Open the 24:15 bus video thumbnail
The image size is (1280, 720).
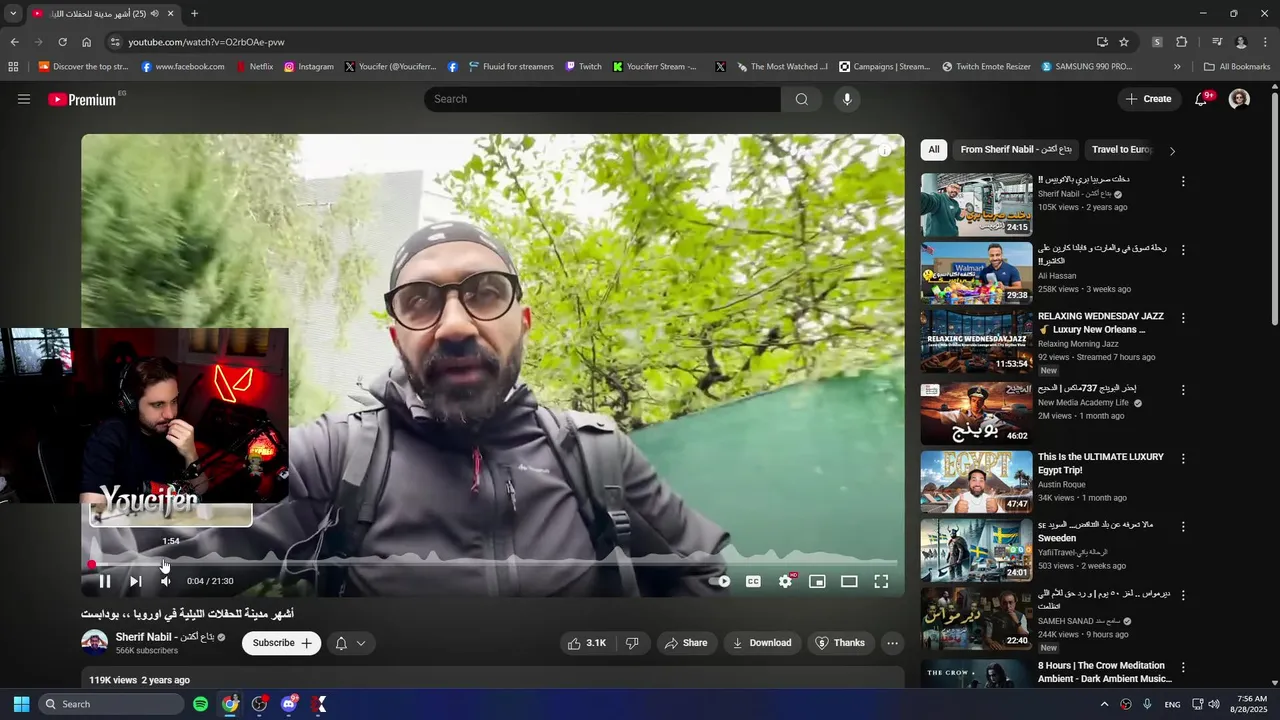[976, 205]
